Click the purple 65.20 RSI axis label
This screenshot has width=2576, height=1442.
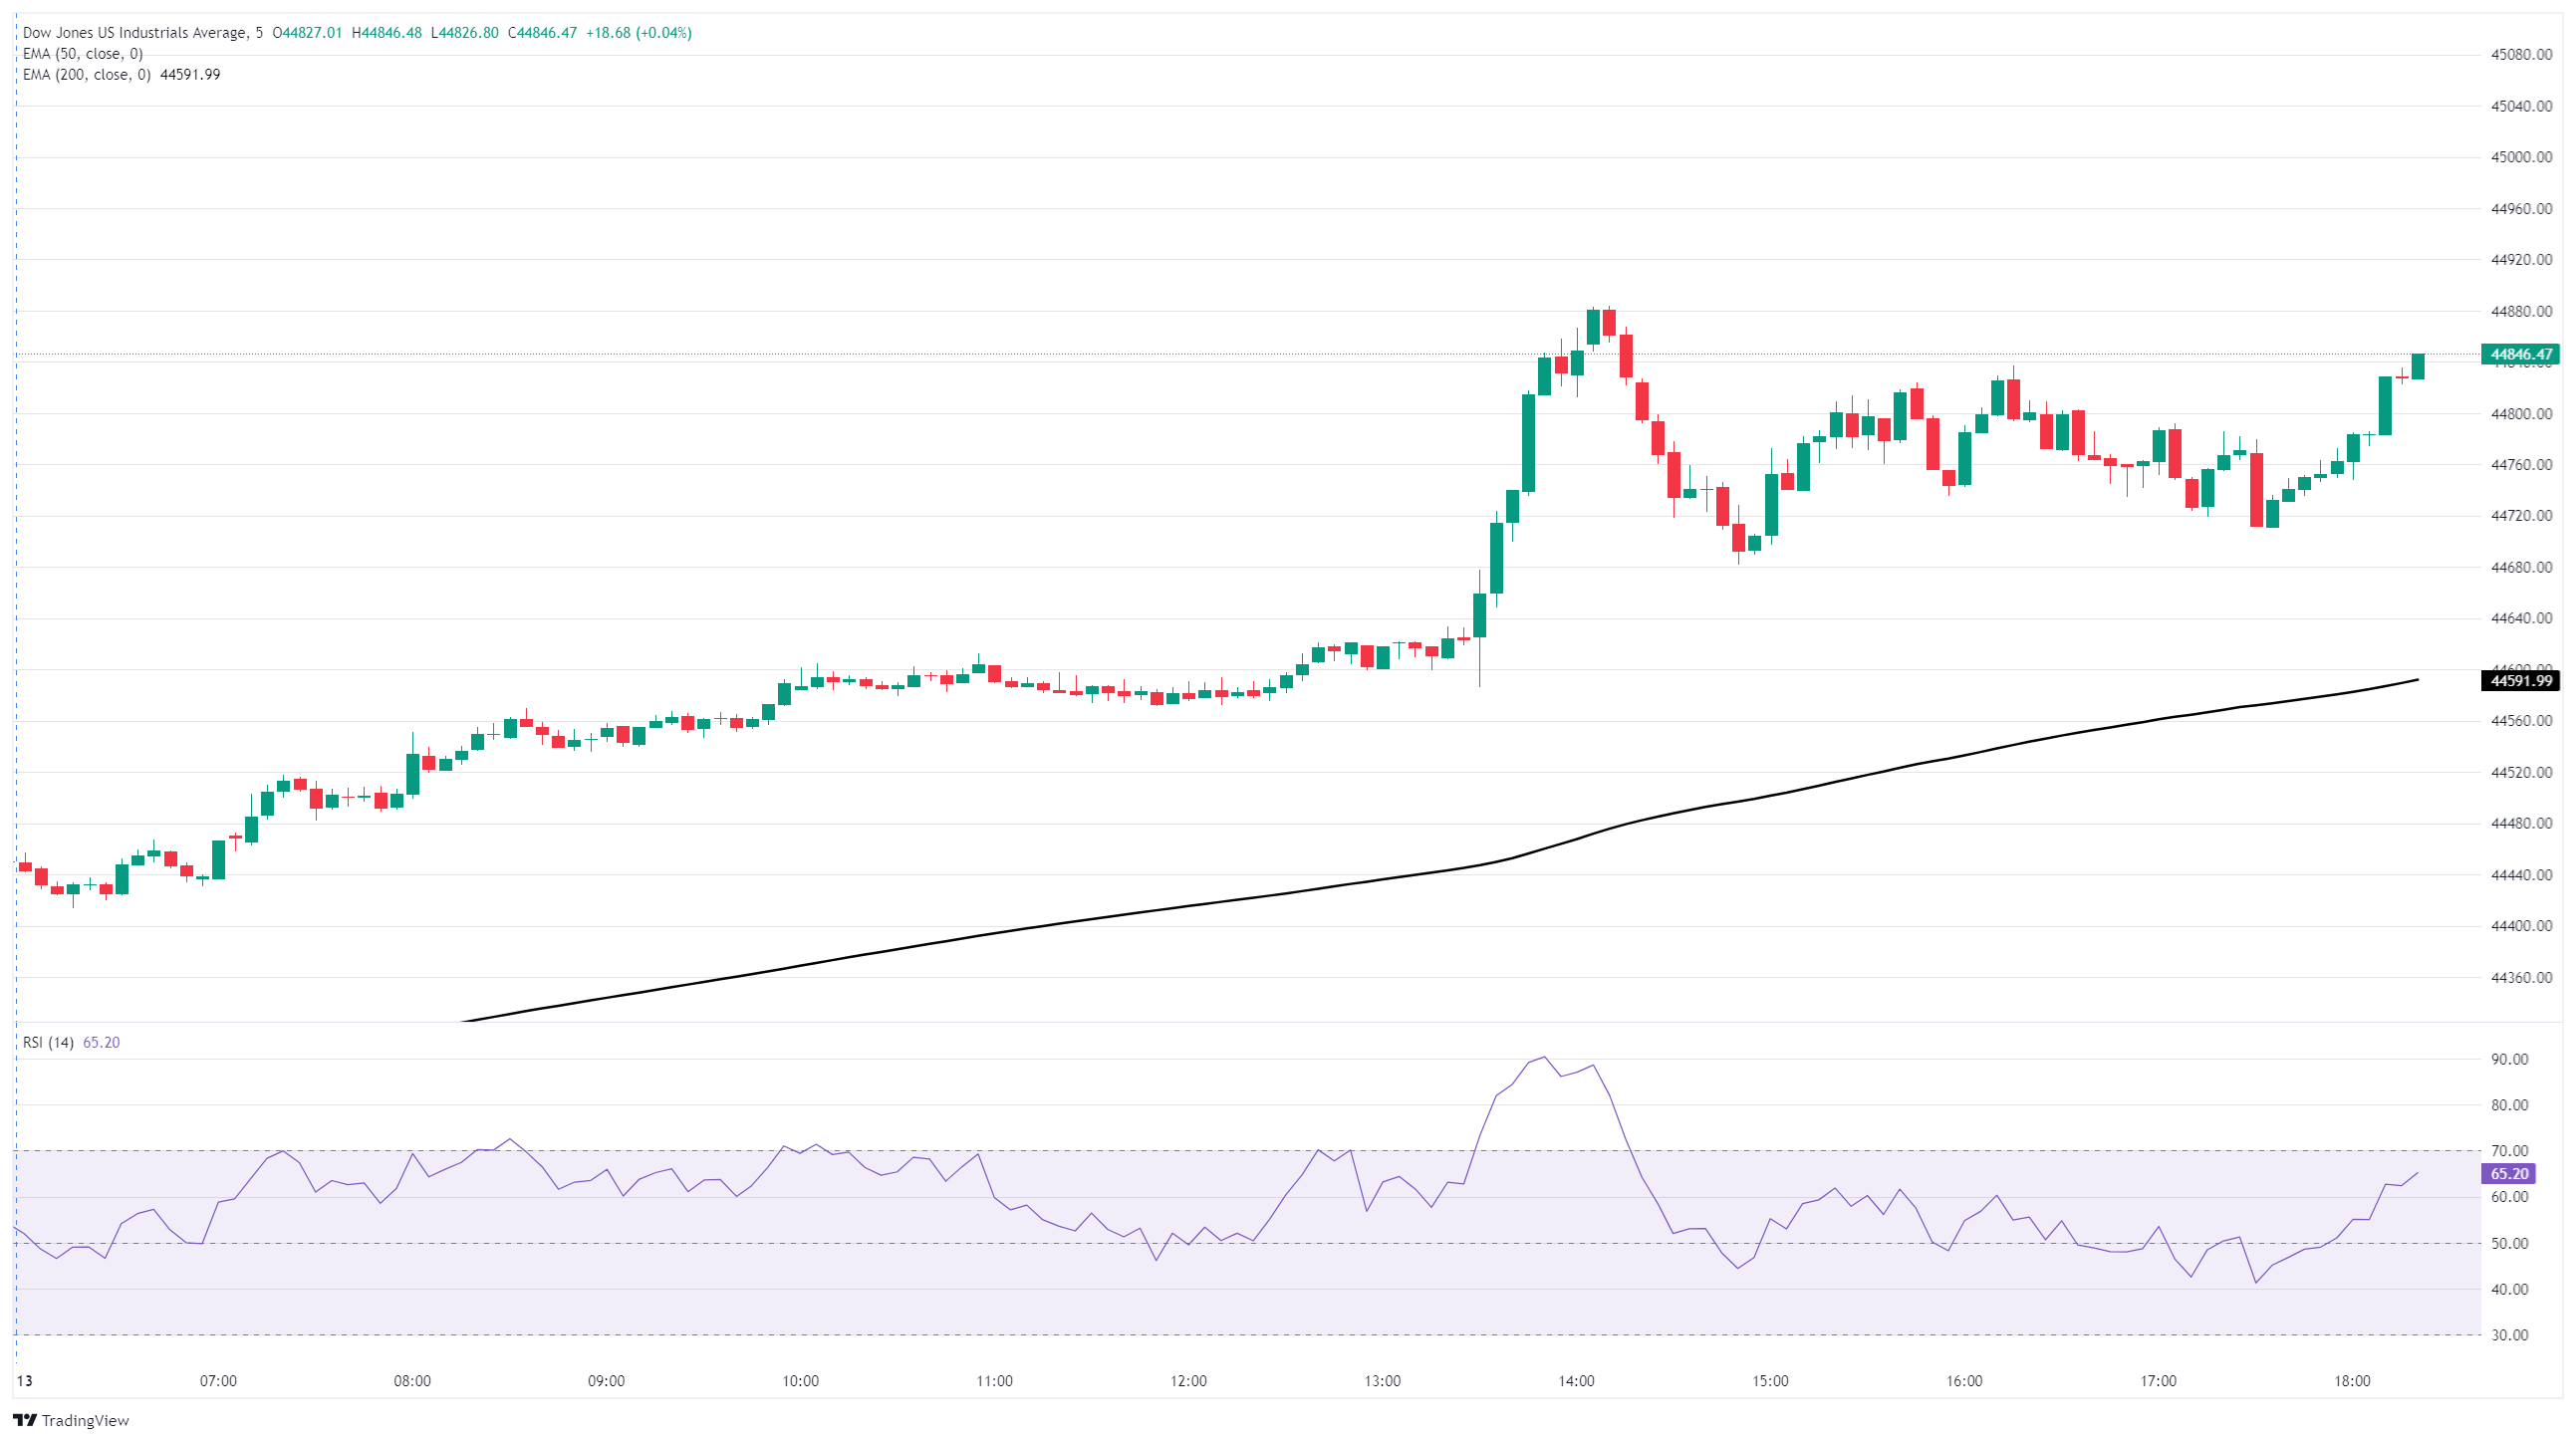coord(2508,1174)
